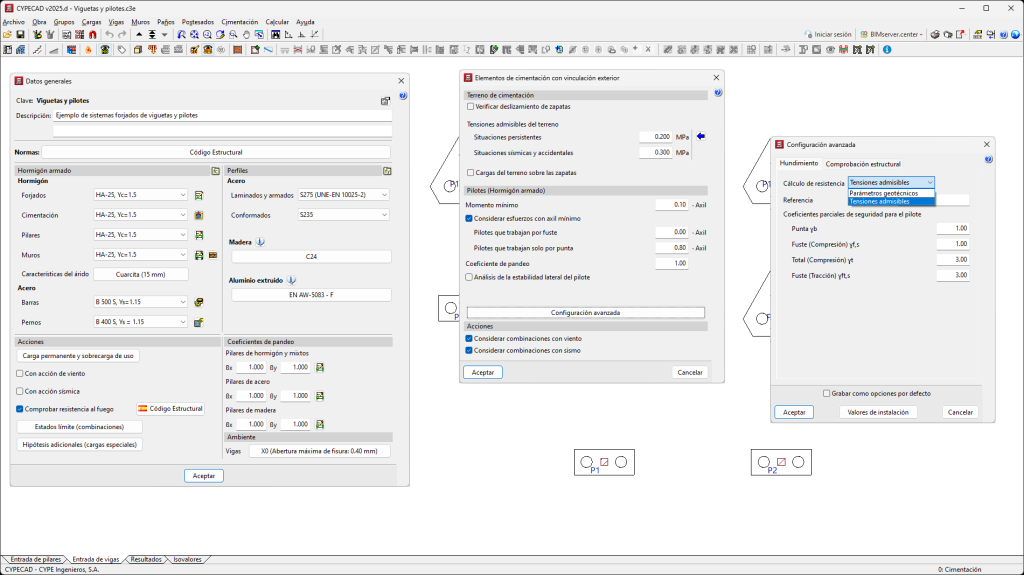This screenshot has height=575, width=1024.
Task: Click the Momento mínimo value field
Action: point(671,204)
